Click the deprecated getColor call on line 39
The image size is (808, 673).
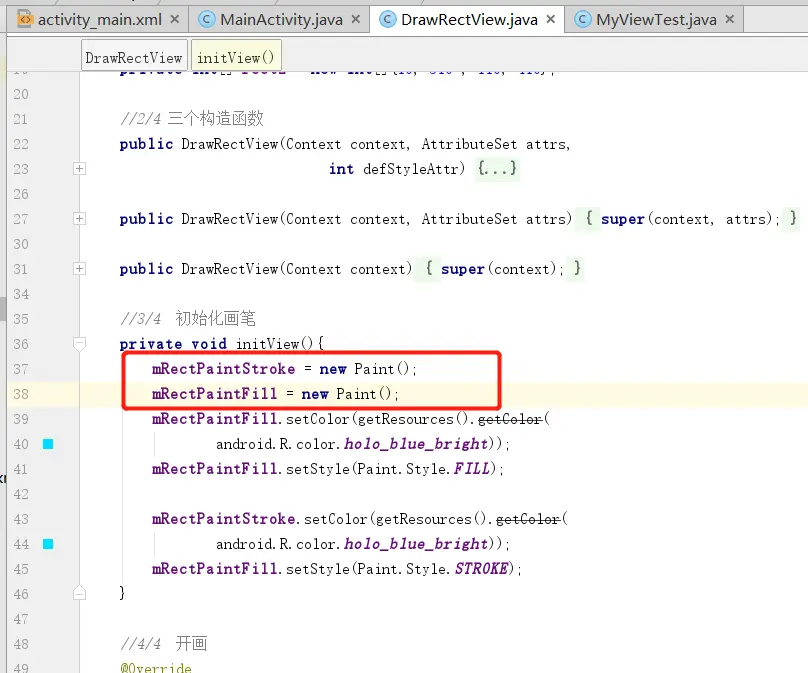[510, 419]
